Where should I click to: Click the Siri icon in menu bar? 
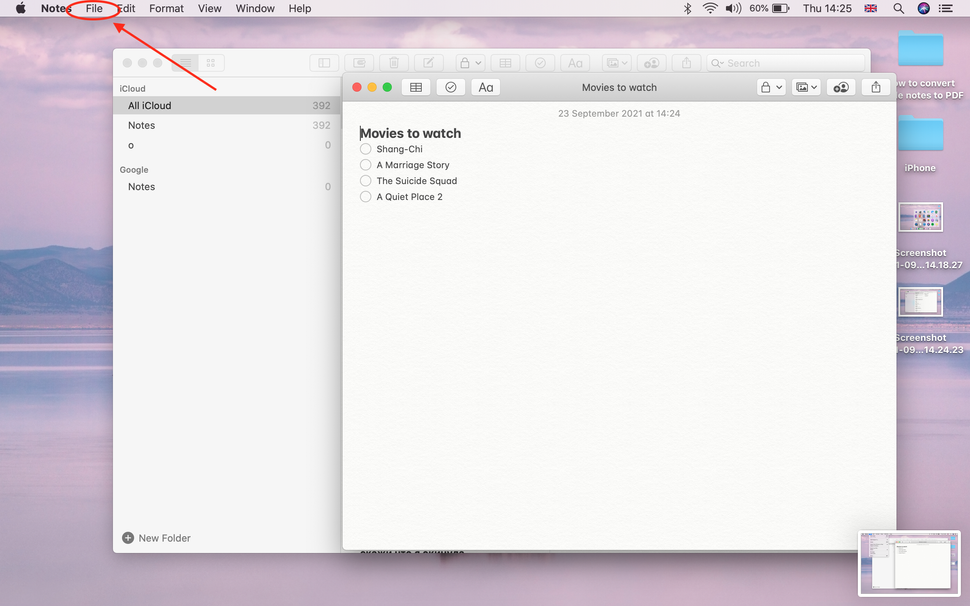tap(924, 9)
